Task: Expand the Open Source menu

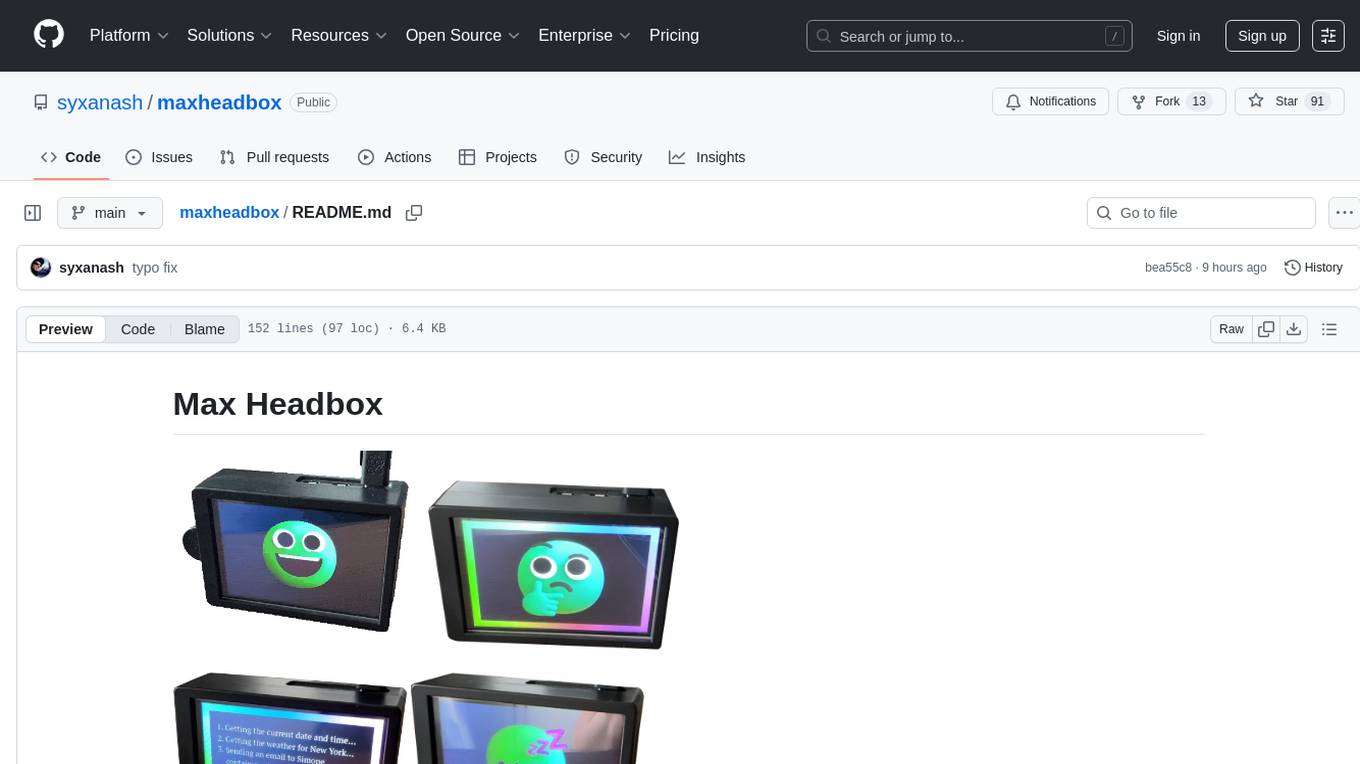Action: coord(462,35)
